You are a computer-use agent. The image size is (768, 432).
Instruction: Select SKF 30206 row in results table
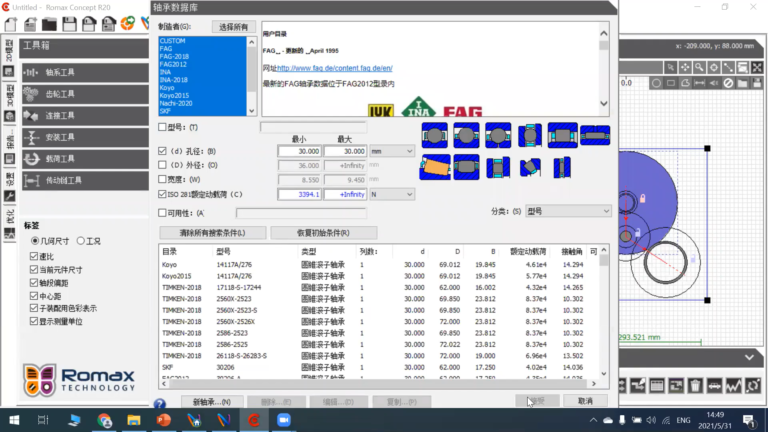(380, 367)
